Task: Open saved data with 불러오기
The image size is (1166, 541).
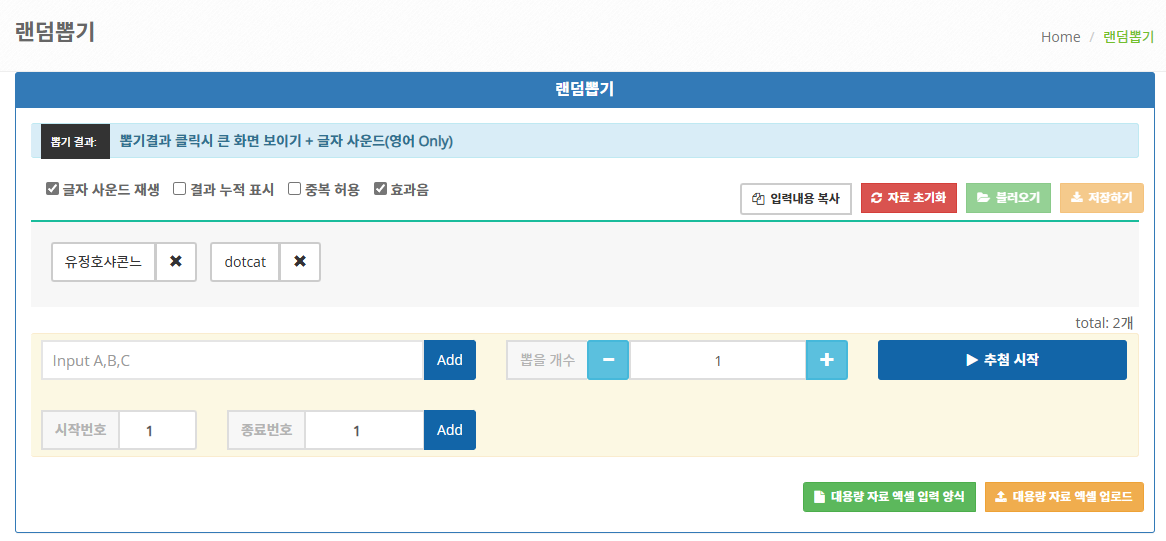Action: click(1008, 198)
